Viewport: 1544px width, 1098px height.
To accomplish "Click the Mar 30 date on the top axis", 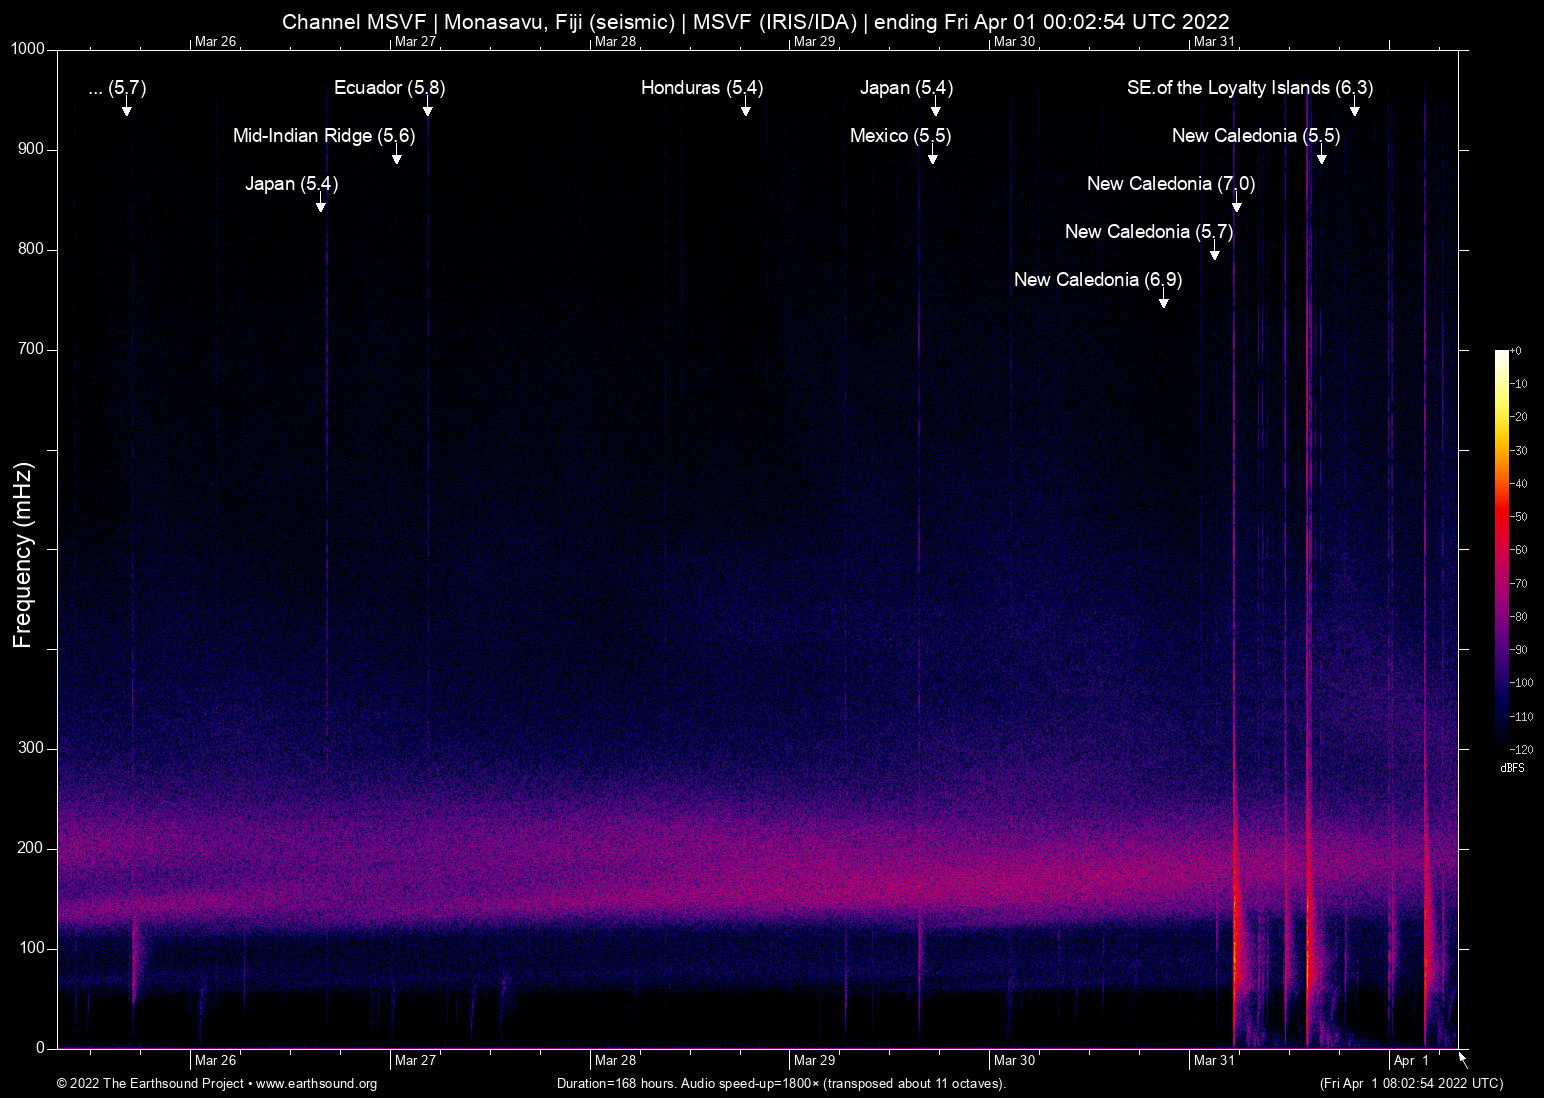I will (x=1014, y=41).
